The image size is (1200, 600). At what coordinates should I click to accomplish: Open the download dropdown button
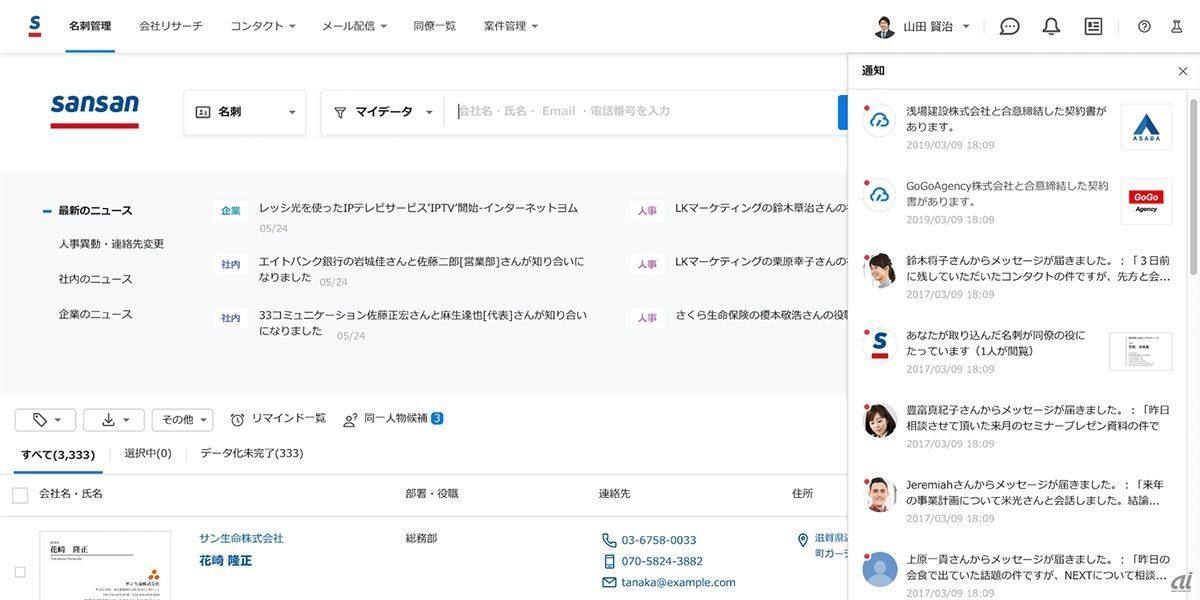[114, 420]
